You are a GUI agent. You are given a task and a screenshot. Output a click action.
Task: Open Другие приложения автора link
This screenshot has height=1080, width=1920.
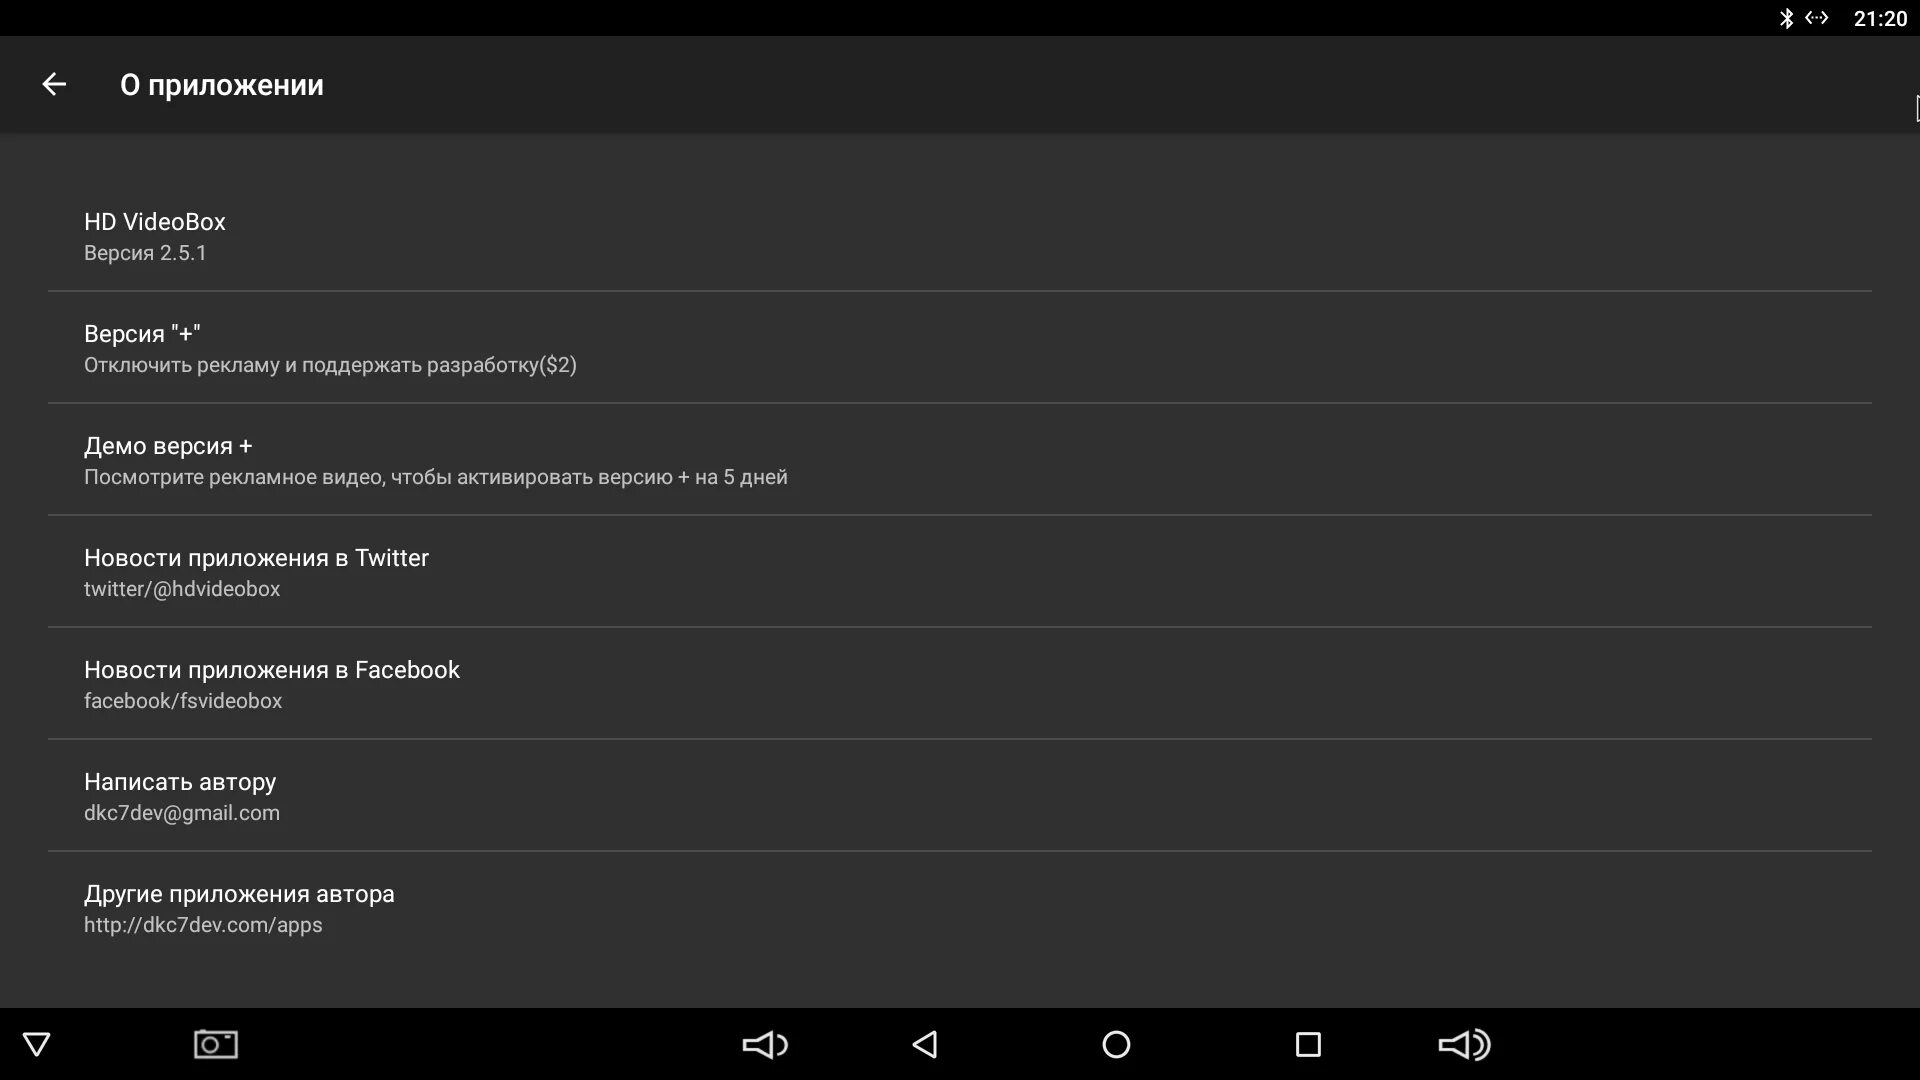[960, 908]
